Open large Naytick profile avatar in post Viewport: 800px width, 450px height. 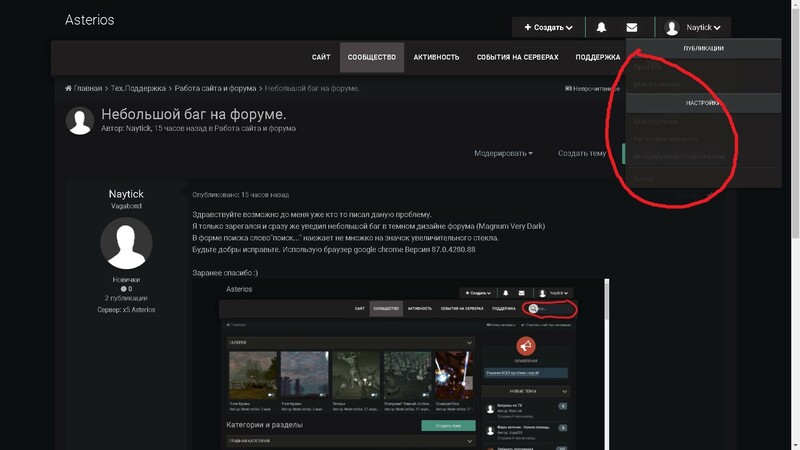click(127, 243)
